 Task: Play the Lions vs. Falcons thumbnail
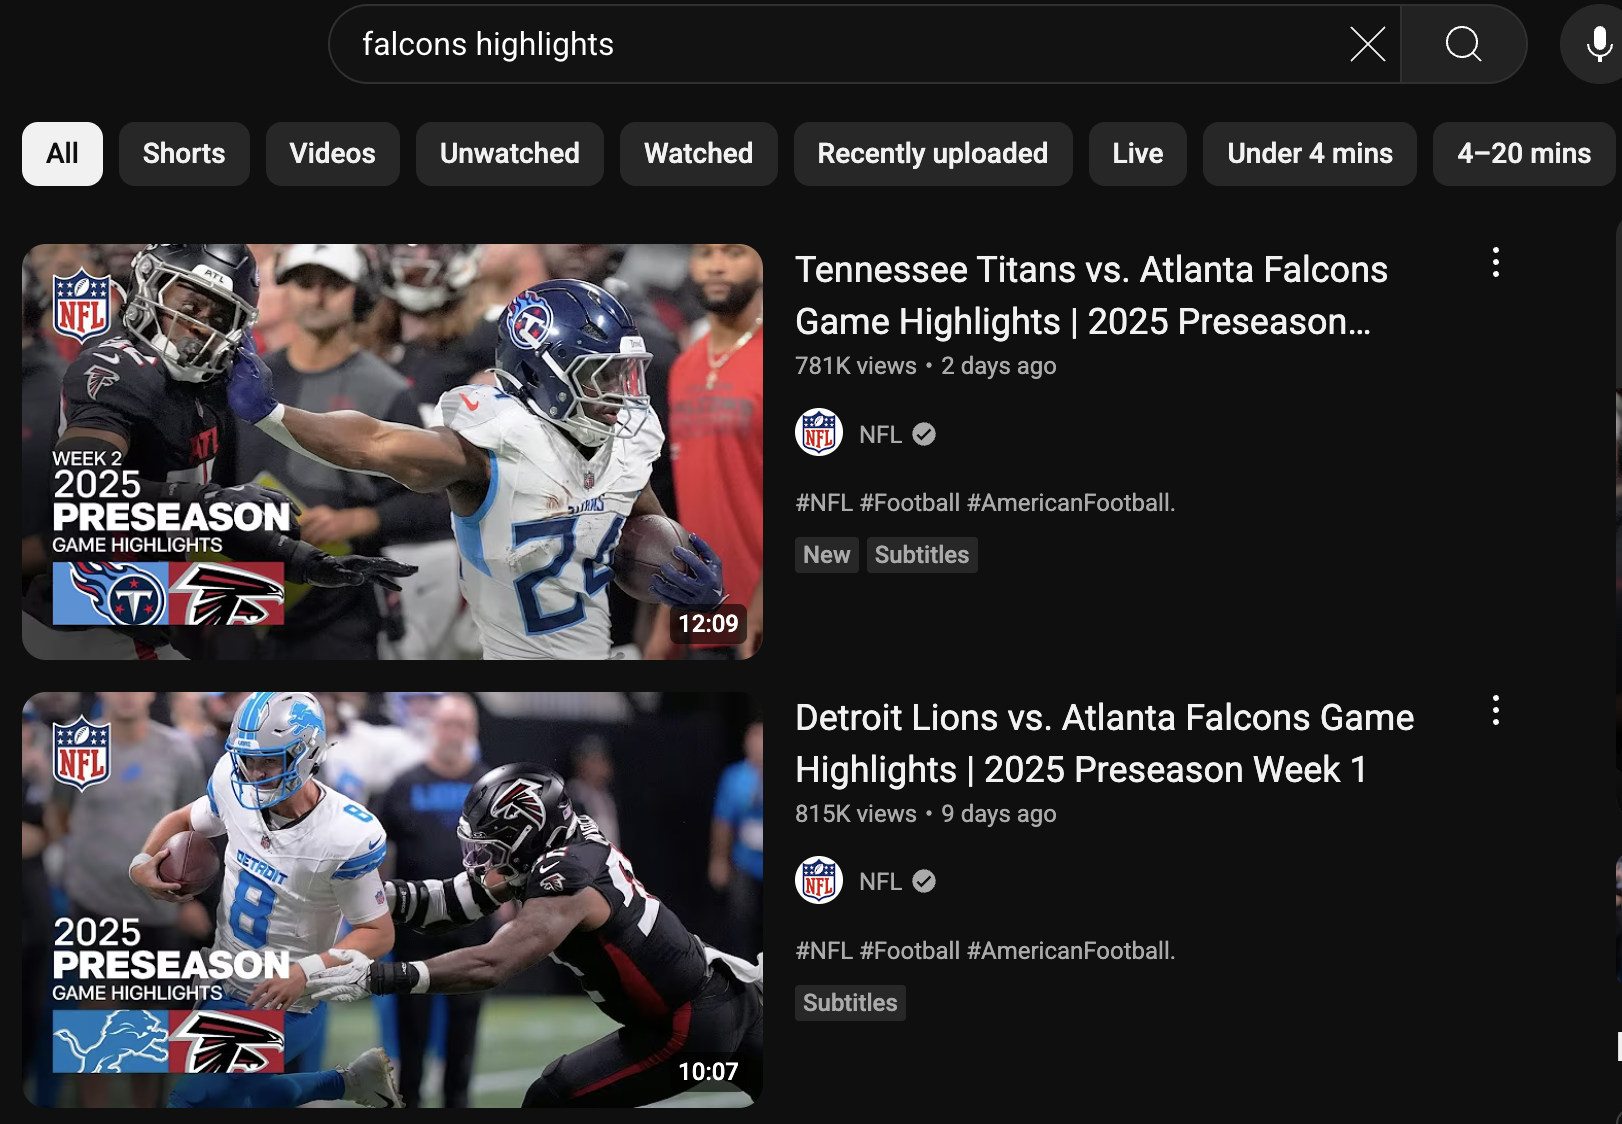[x=392, y=900]
